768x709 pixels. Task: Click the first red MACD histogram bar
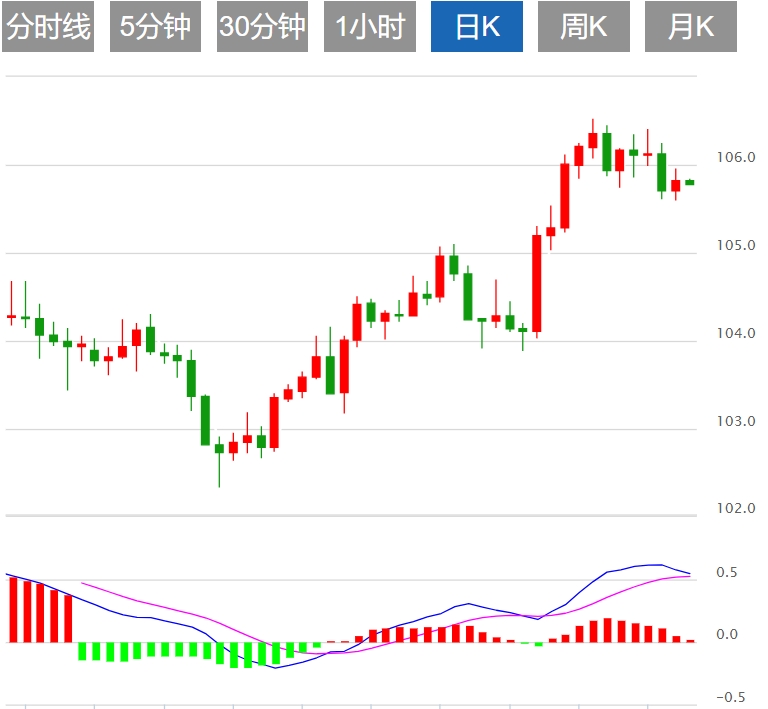coord(13,610)
